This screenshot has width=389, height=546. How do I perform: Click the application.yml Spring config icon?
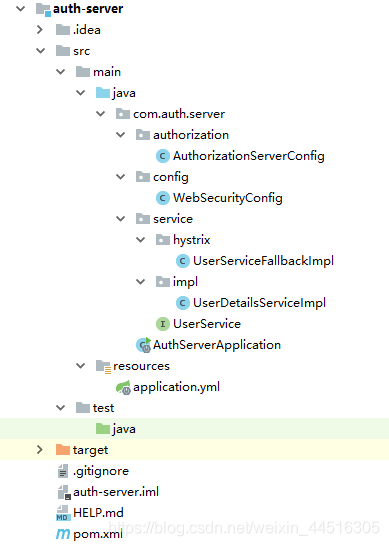tap(123, 387)
